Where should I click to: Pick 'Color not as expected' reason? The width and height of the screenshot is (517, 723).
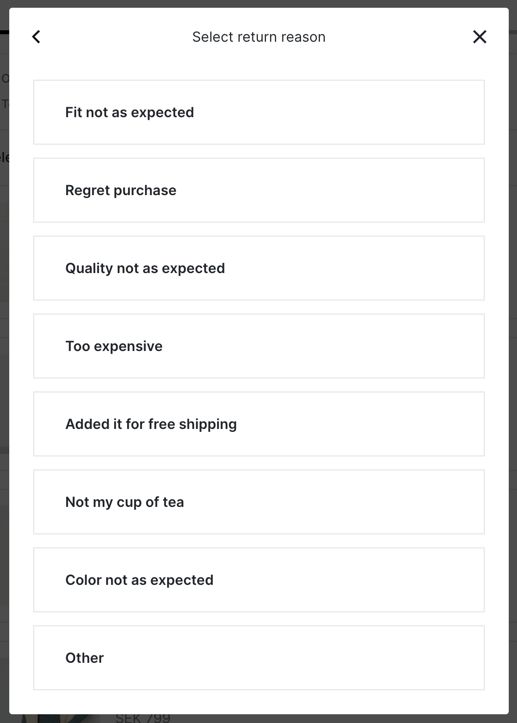tap(259, 580)
